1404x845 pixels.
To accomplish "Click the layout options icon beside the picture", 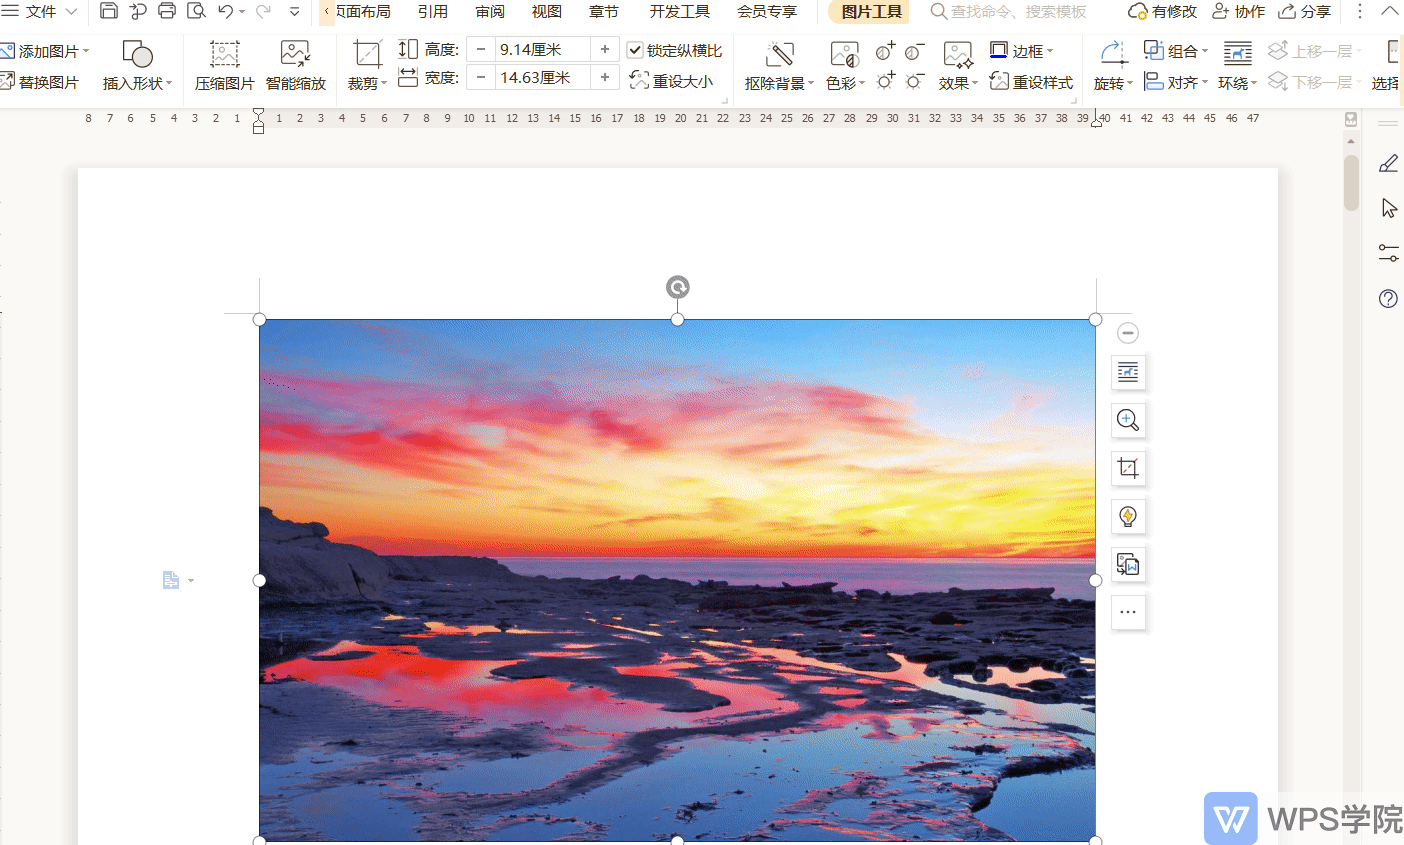I will [x=1128, y=372].
